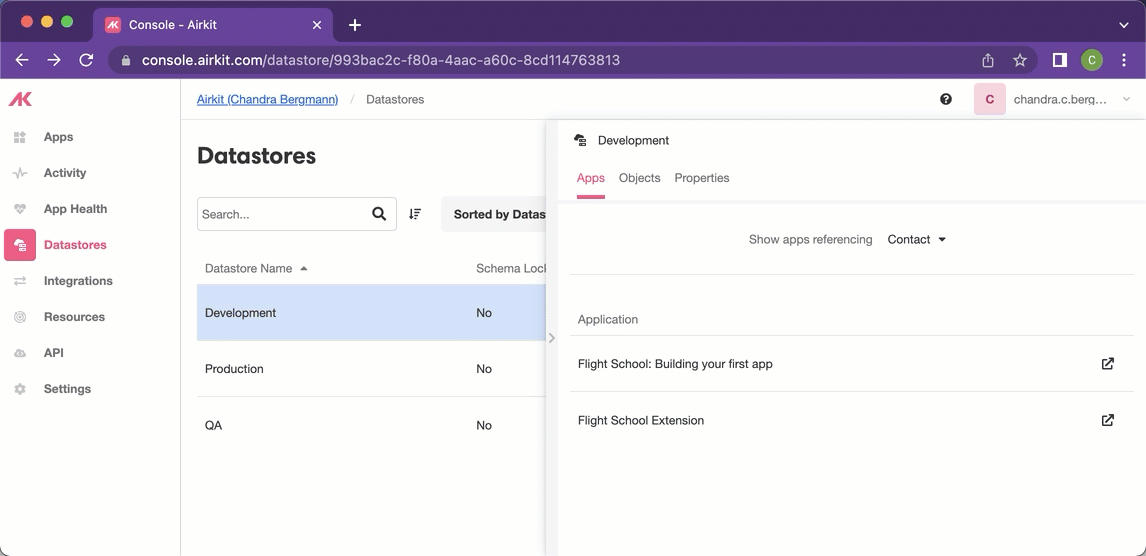Viewport: 1146px width, 556px height.
Task: Bookmark this page with star icon
Action: click(1020, 60)
